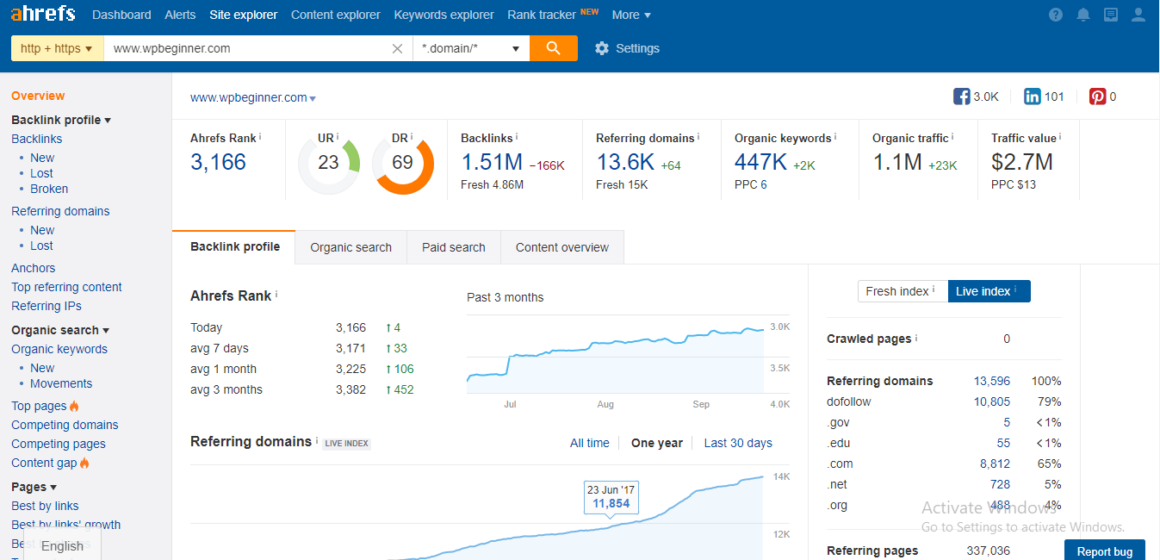Open Alerts in the top menu
Screen dimensions: 1160x560
[x=181, y=15]
